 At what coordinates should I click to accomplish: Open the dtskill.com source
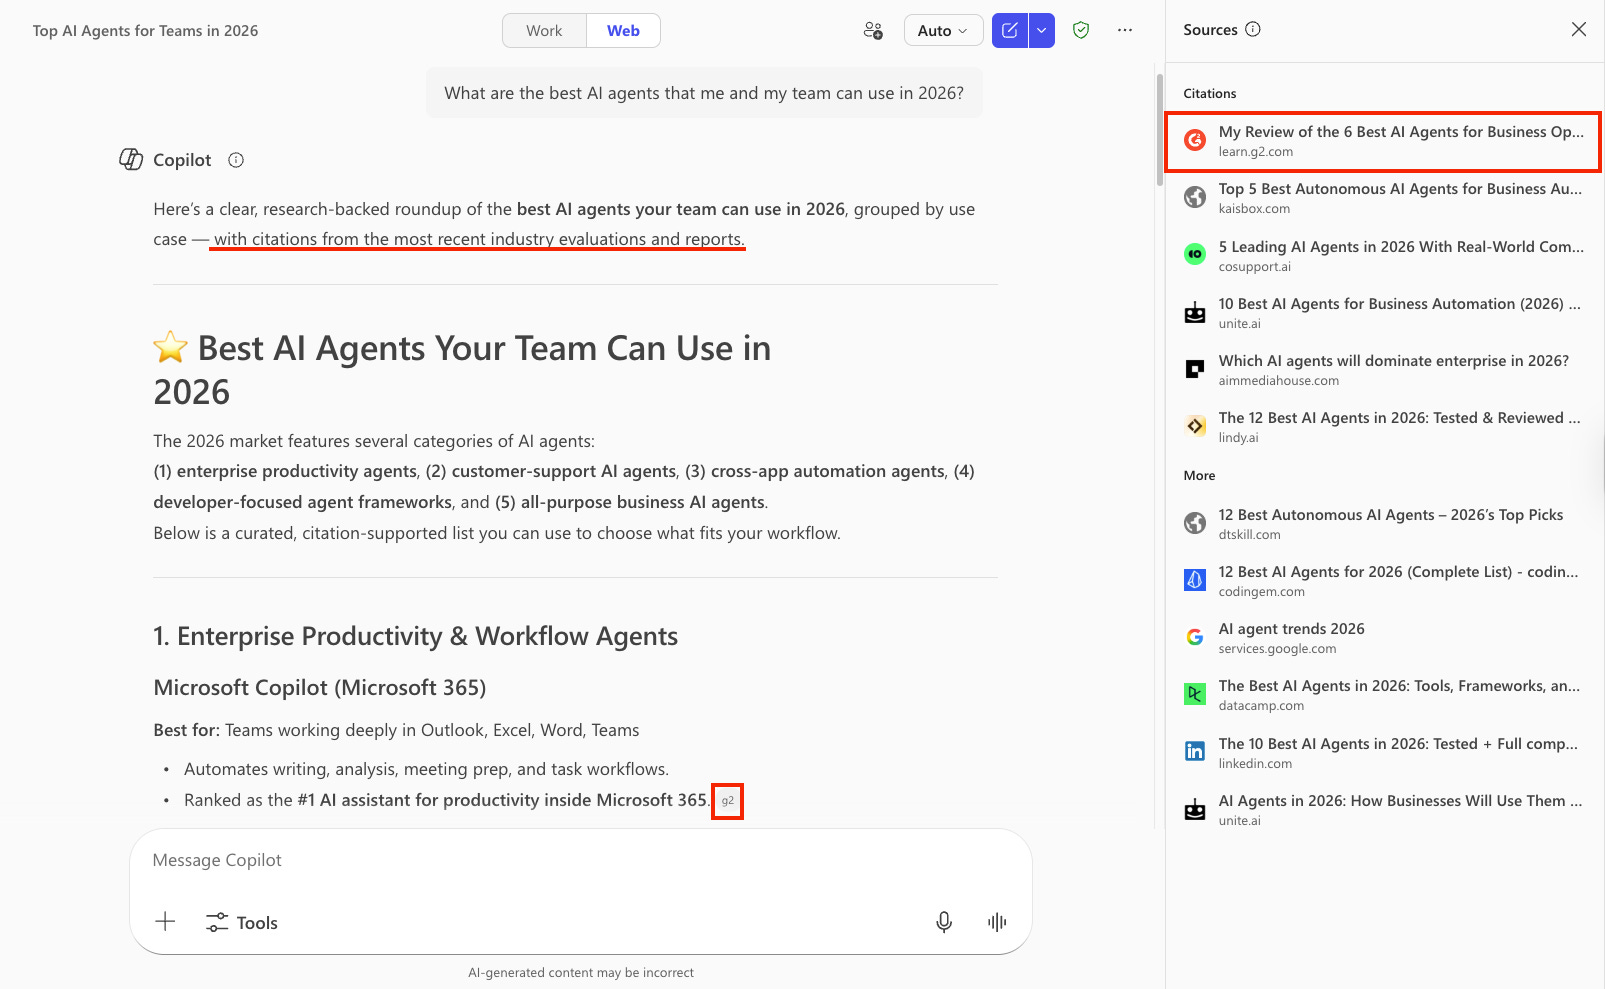pyautogui.click(x=1384, y=524)
